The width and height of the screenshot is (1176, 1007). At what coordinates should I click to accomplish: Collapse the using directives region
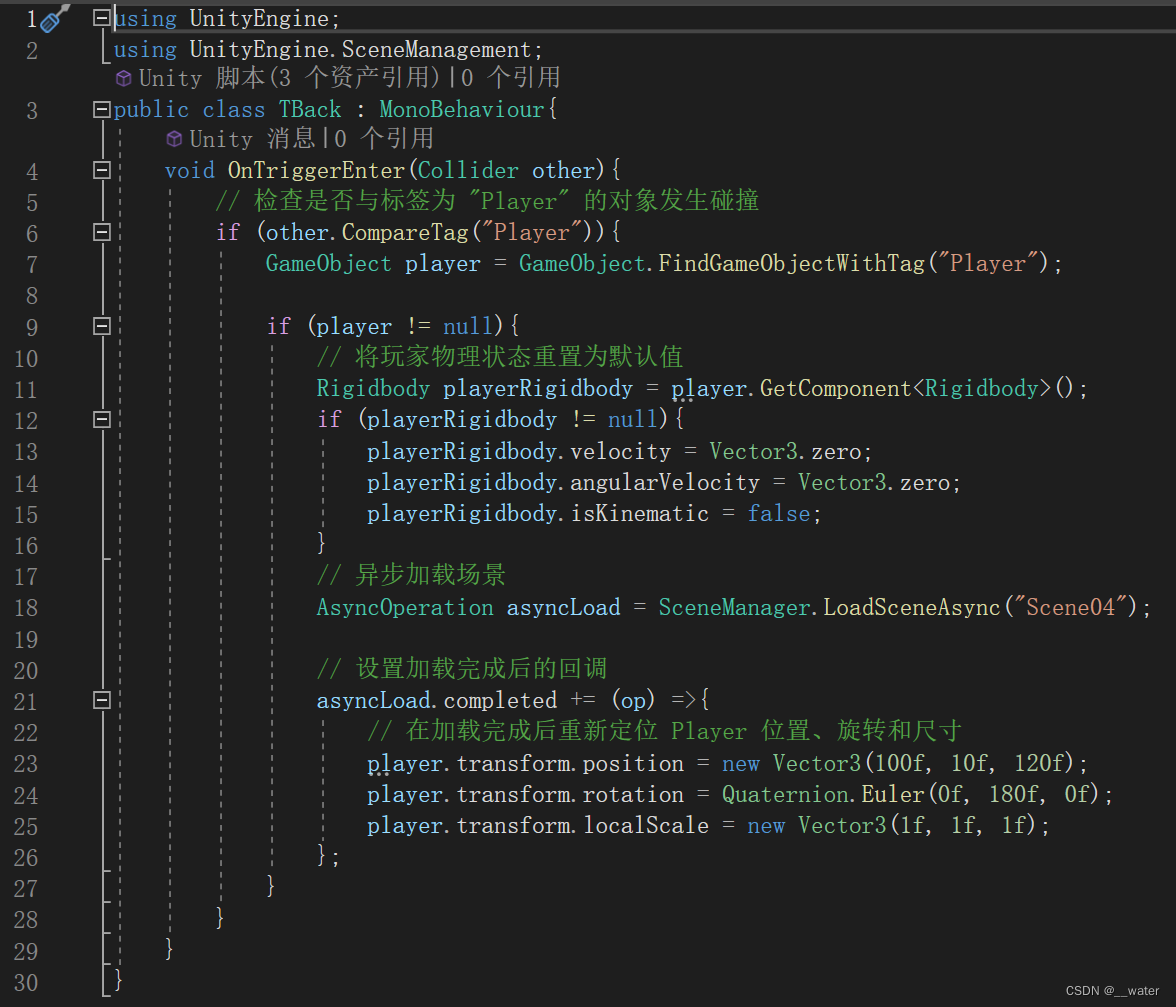[101, 16]
